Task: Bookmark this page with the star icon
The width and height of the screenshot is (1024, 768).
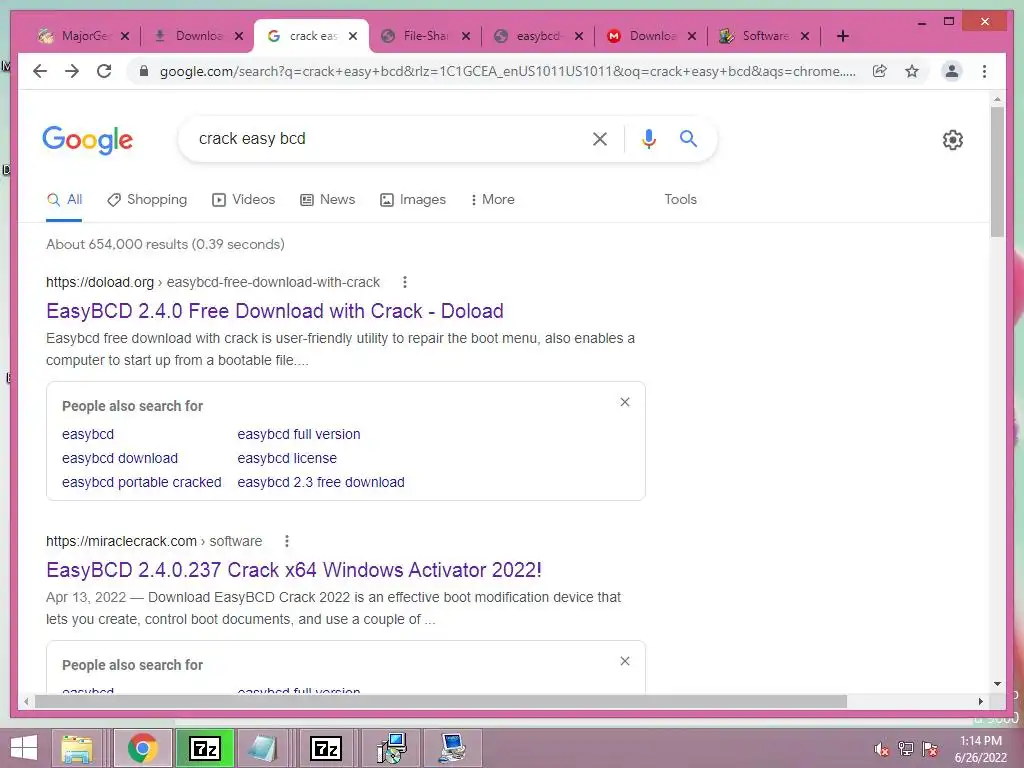Action: click(x=912, y=71)
